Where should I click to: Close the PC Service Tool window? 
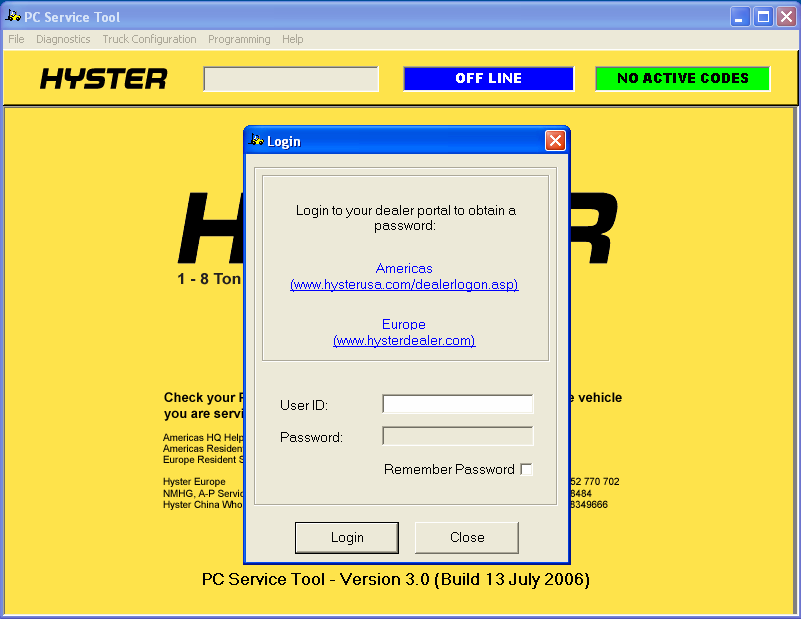787,17
